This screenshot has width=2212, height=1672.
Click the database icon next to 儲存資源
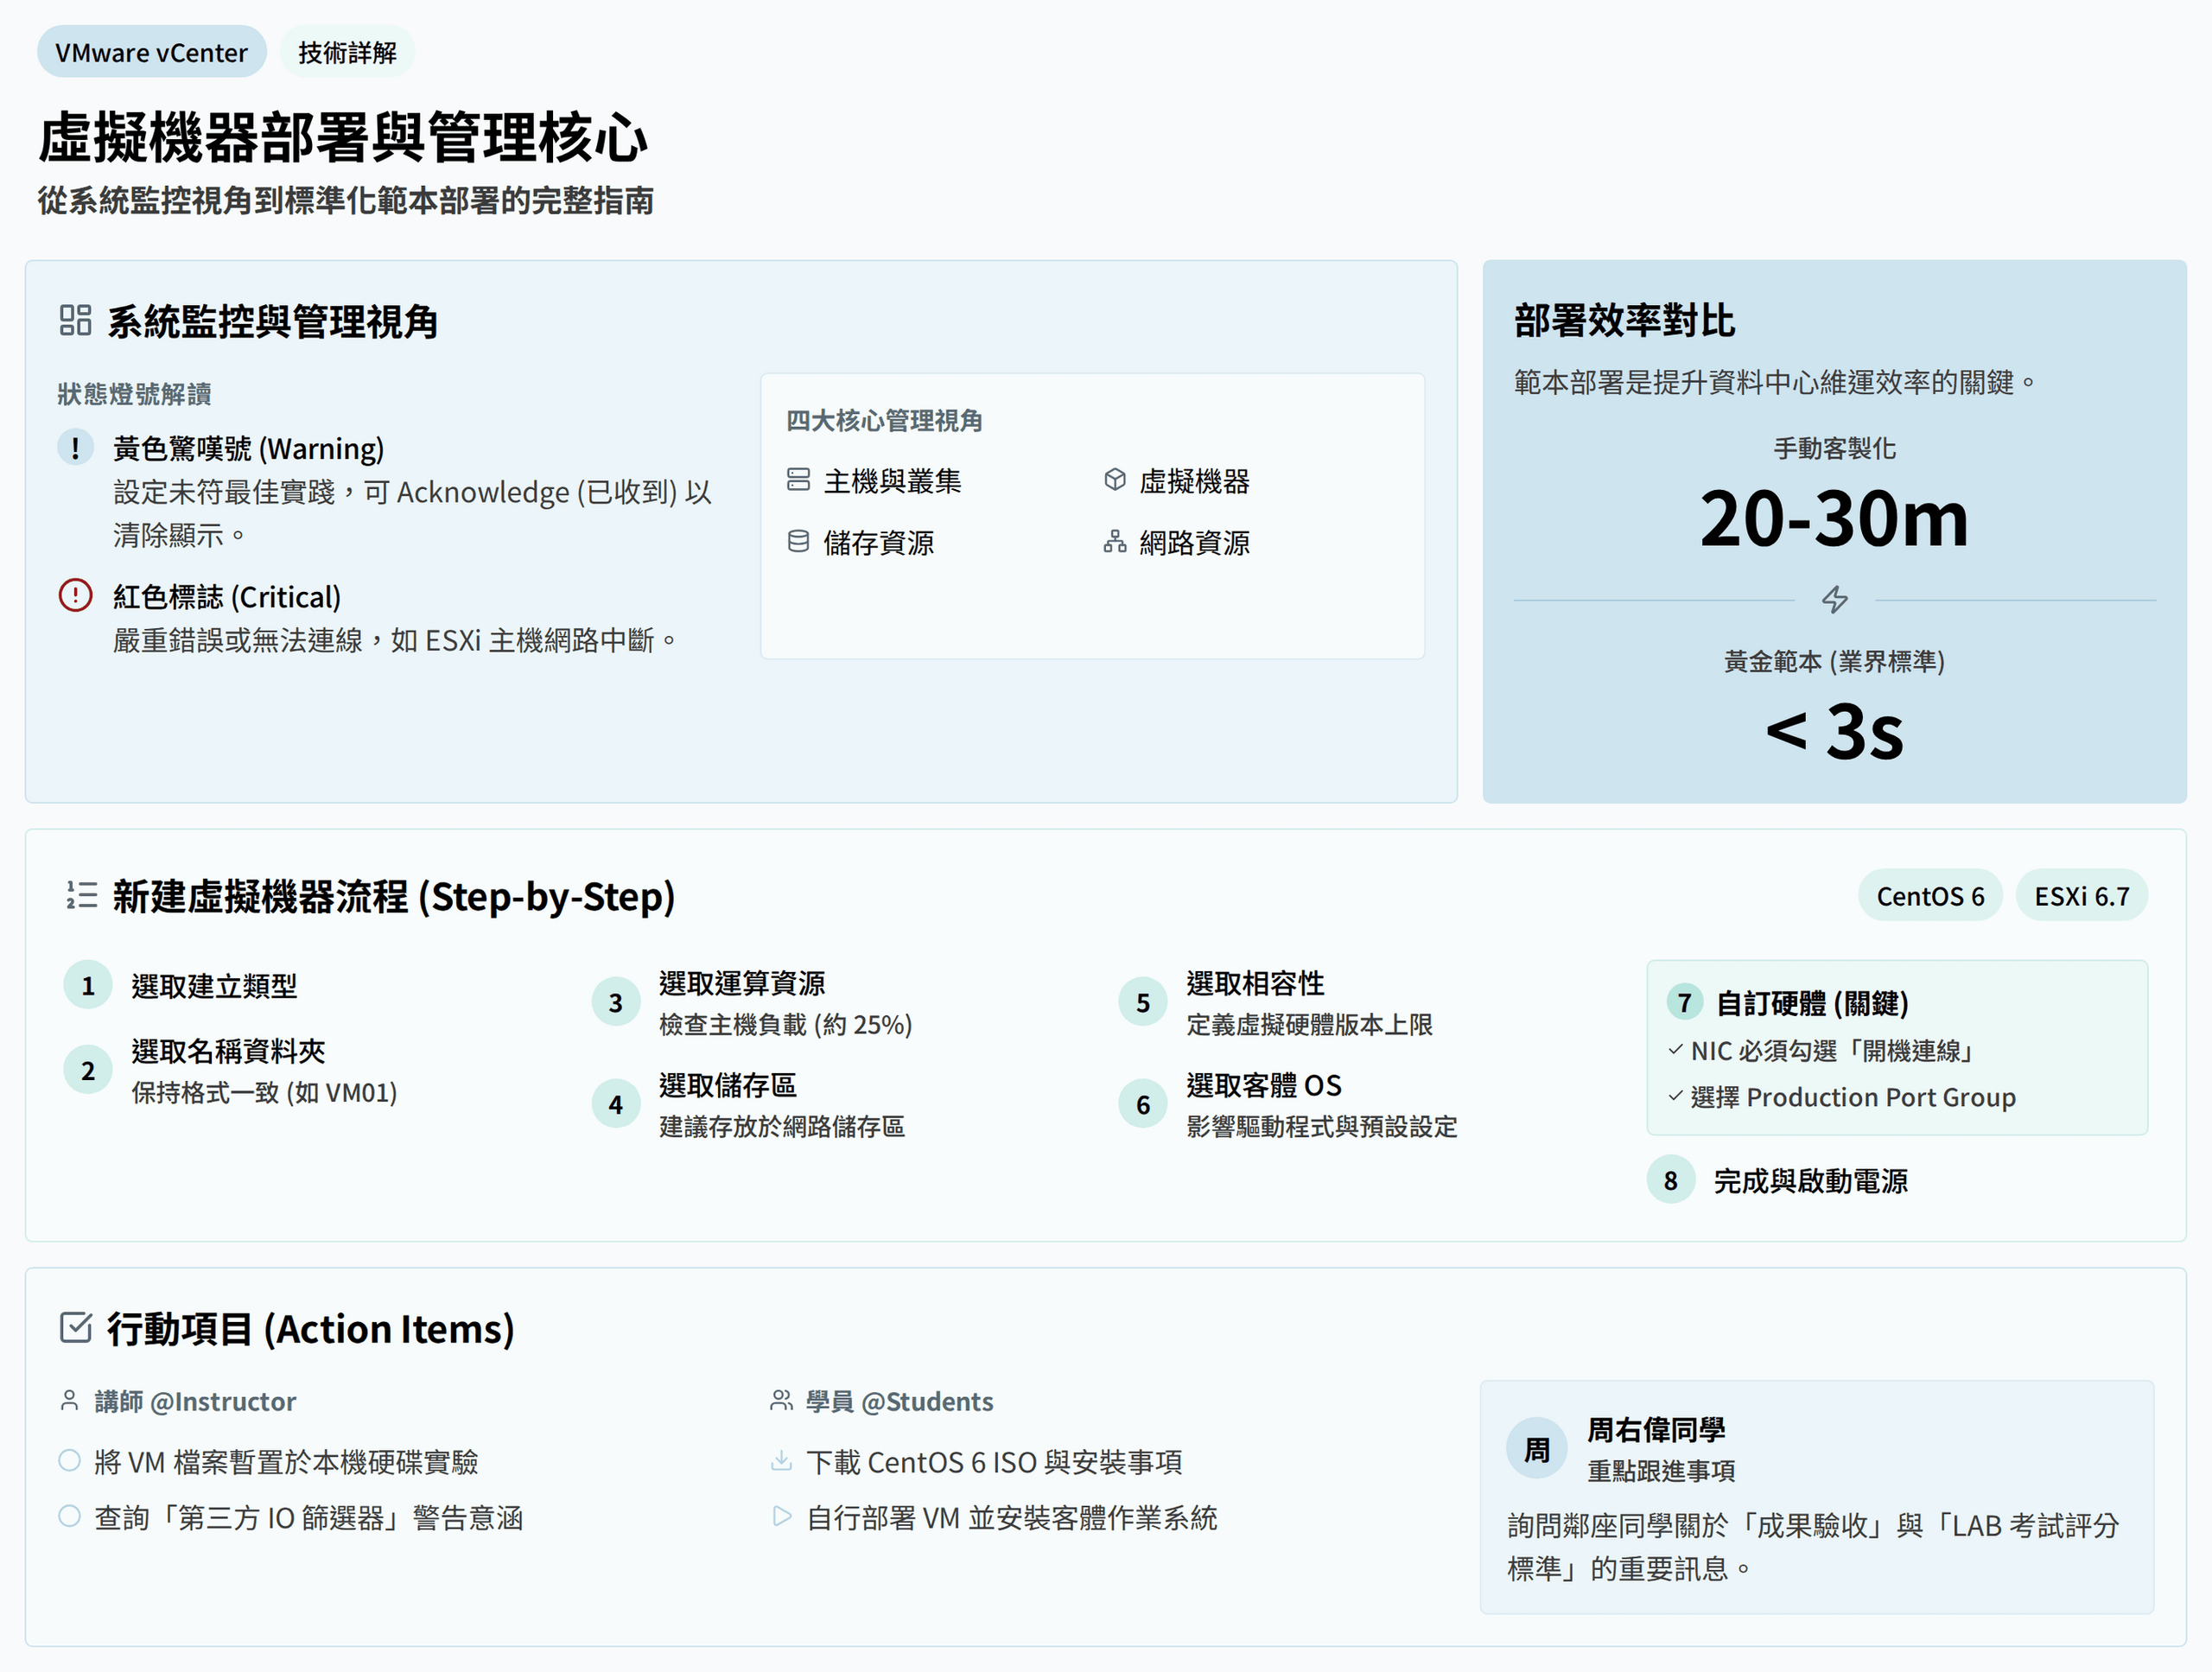[x=798, y=542]
